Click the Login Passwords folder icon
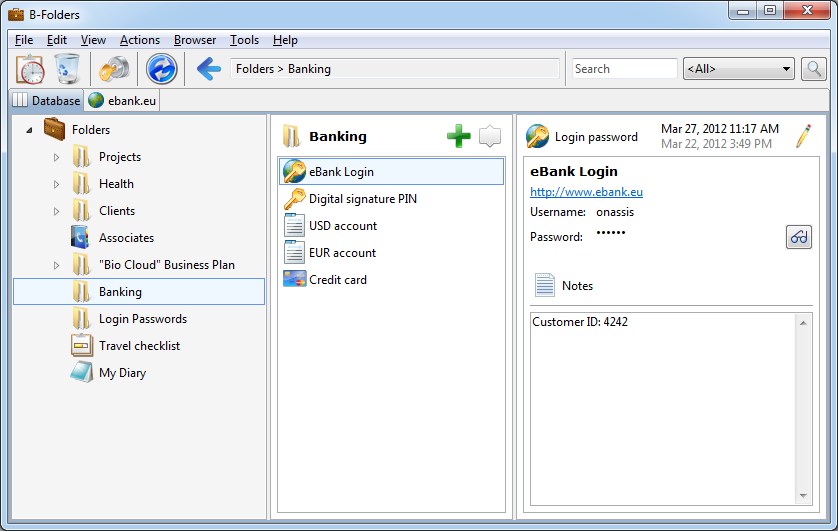This screenshot has width=838, height=531. [82, 319]
